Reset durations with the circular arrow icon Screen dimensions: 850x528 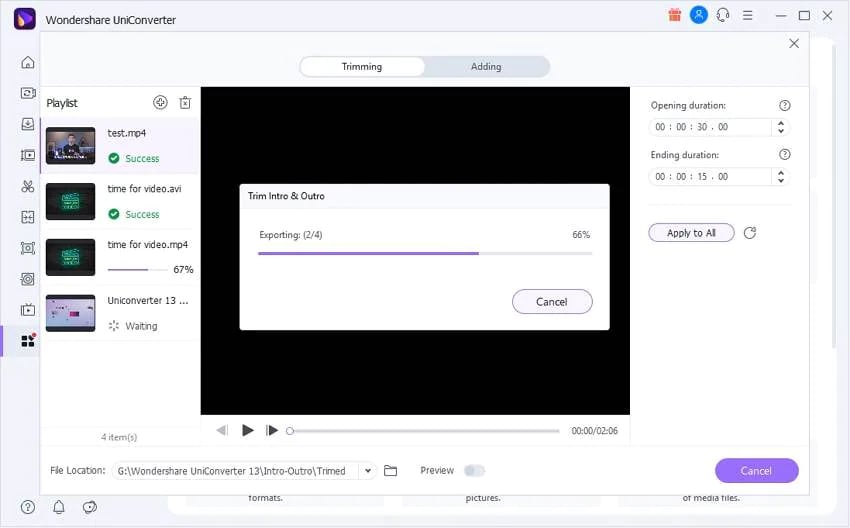click(750, 233)
